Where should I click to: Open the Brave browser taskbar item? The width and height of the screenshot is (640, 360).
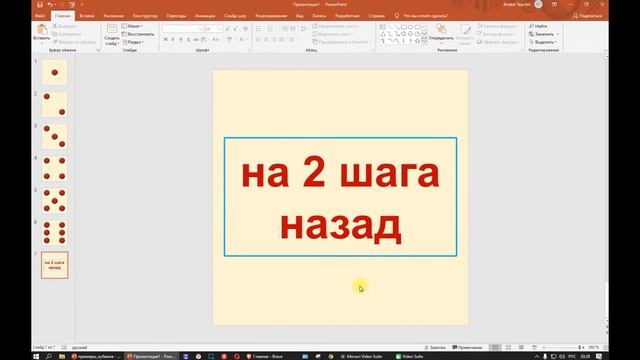265,356
